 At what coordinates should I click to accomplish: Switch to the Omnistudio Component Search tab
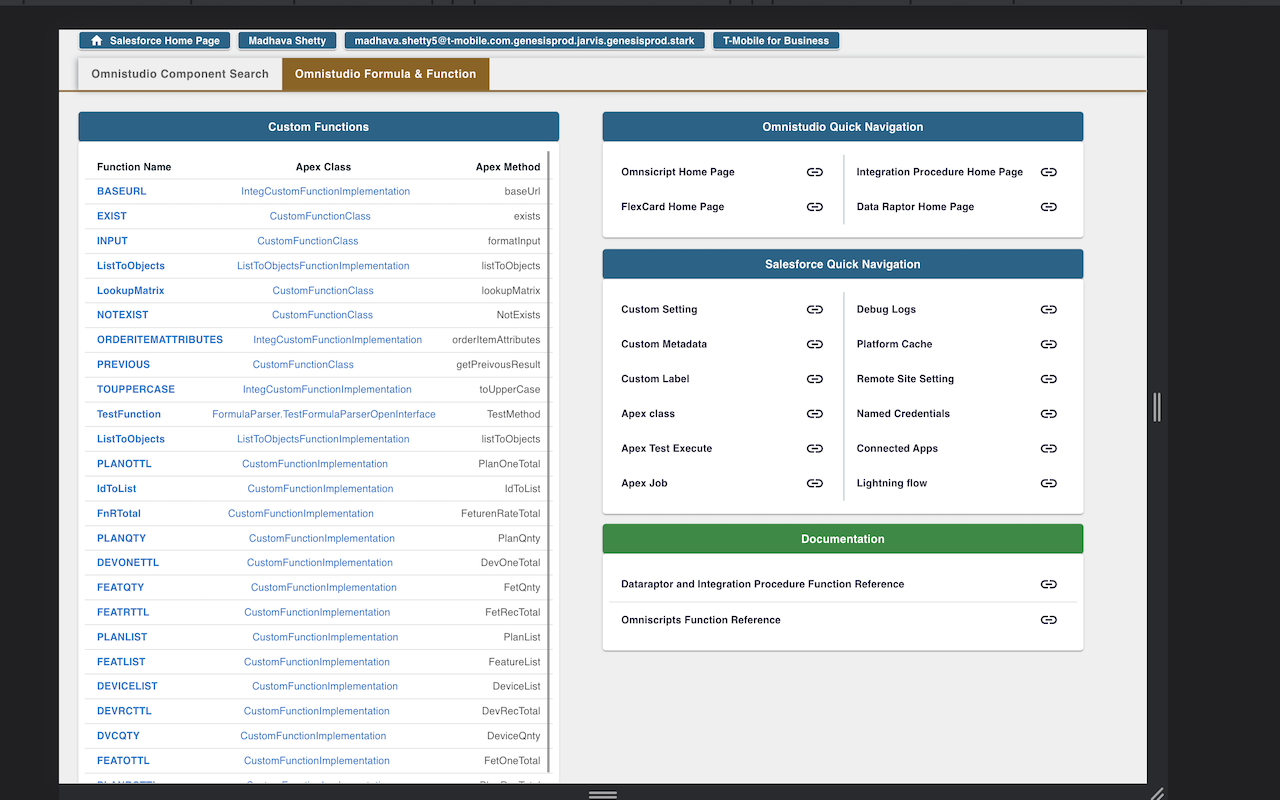[179, 73]
